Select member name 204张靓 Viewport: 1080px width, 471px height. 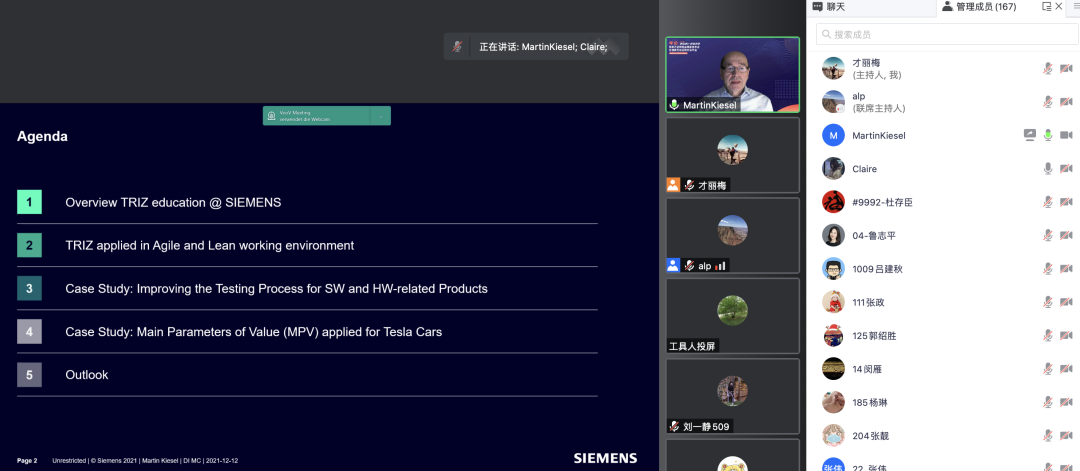point(871,436)
